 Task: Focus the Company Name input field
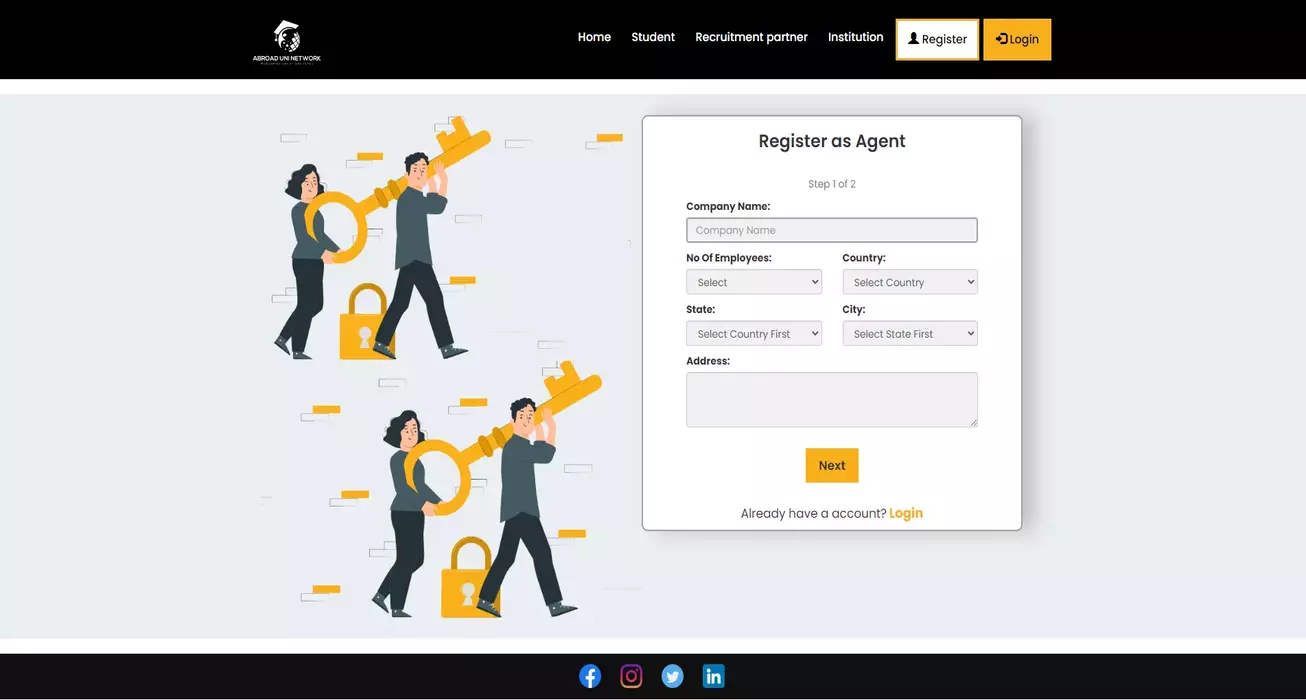831,230
